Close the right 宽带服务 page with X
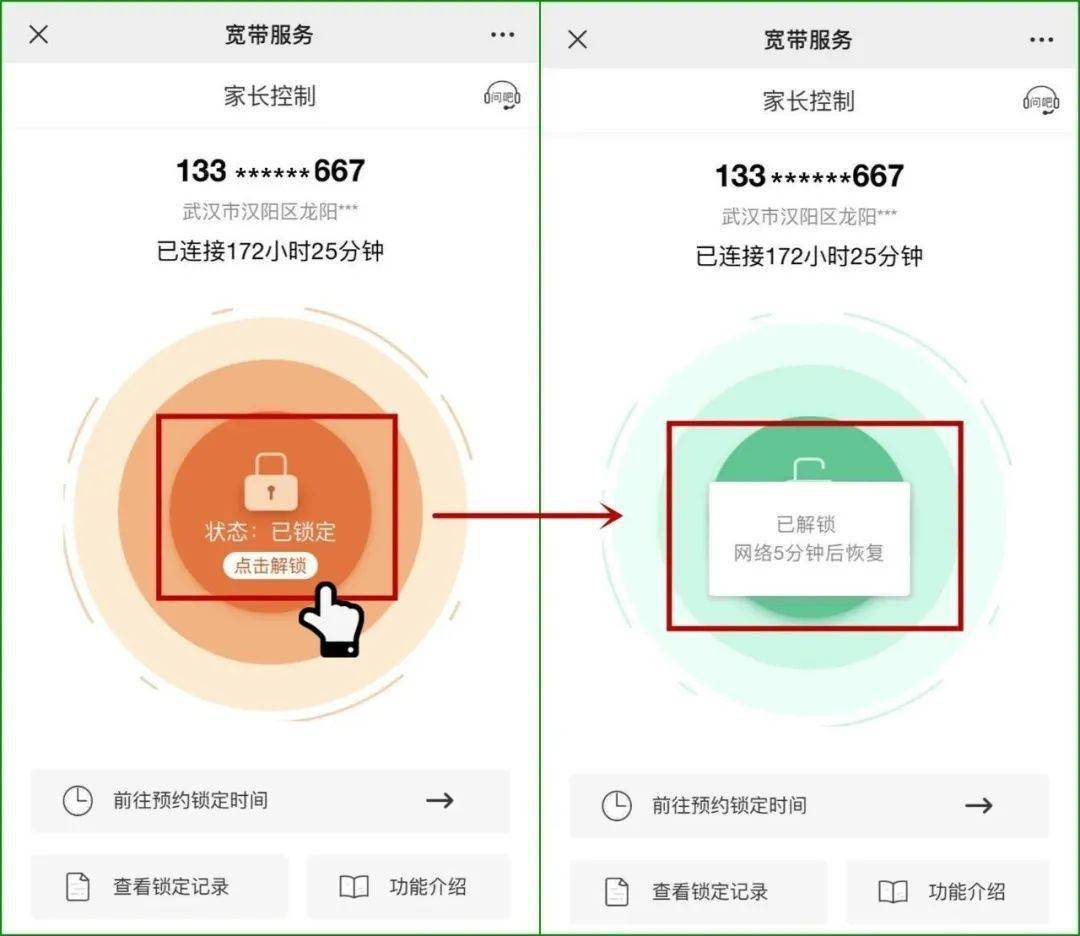 pyautogui.click(x=578, y=39)
